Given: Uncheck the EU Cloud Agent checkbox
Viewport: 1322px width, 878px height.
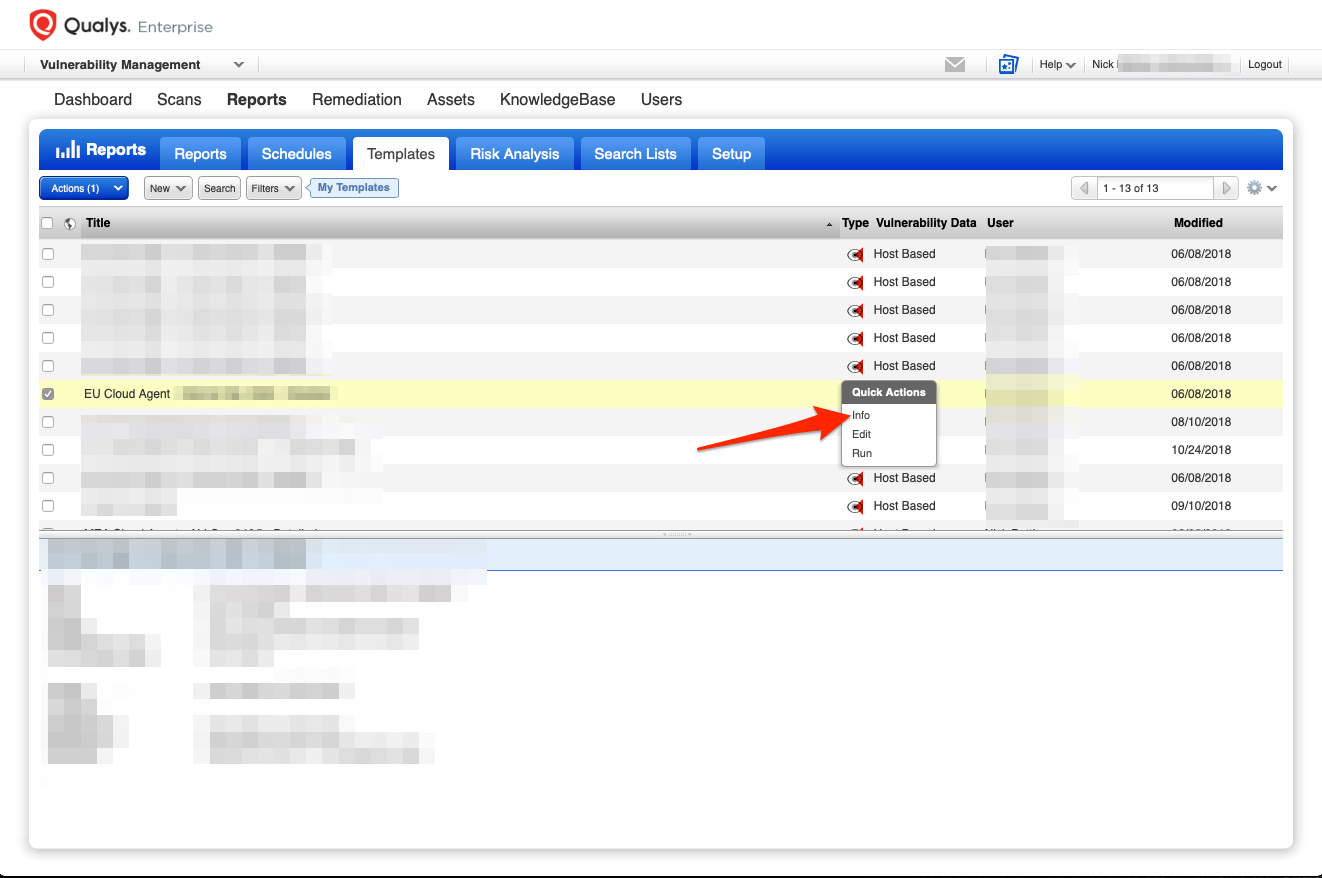Looking at the screenshot, I should tap(48, 394).
